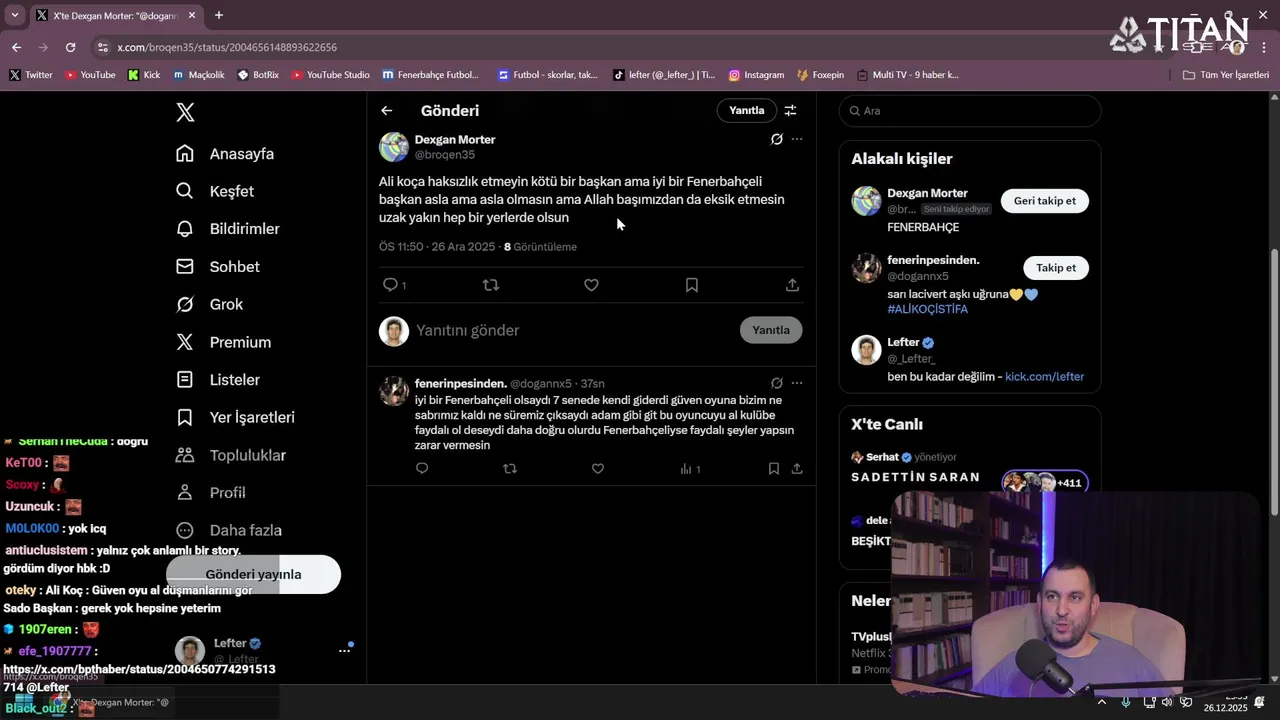Image resolution: width=1280 pixels, height=720 pixels.
Task: Click the X logo in sidebar
Action: 185,112
